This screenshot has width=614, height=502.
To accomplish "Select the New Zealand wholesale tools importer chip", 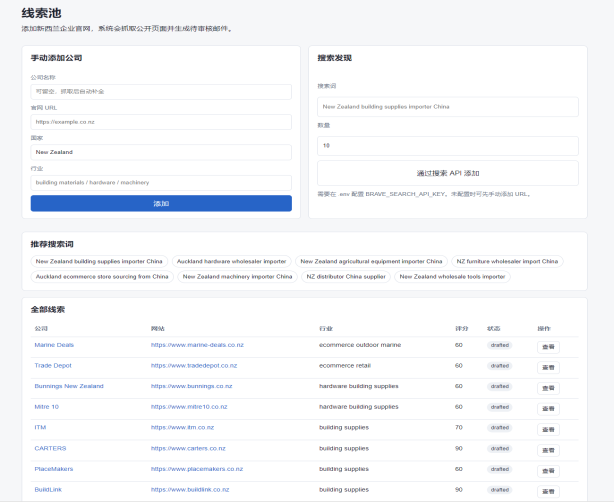I will pos(452,276).
